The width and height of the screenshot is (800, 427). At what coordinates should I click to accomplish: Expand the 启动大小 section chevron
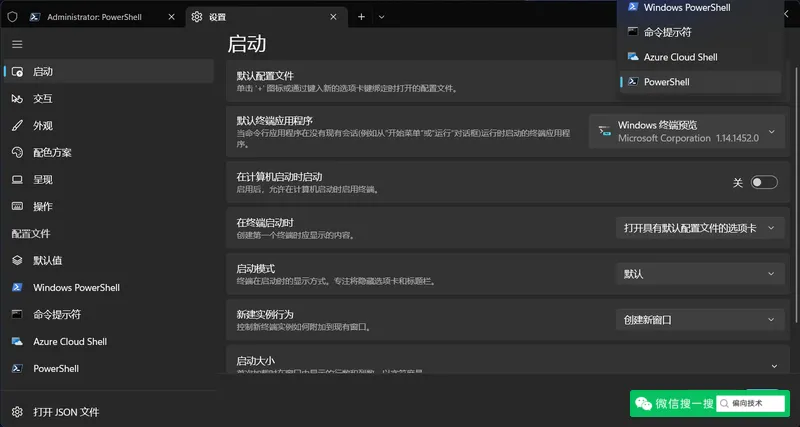tap(774, 366)
